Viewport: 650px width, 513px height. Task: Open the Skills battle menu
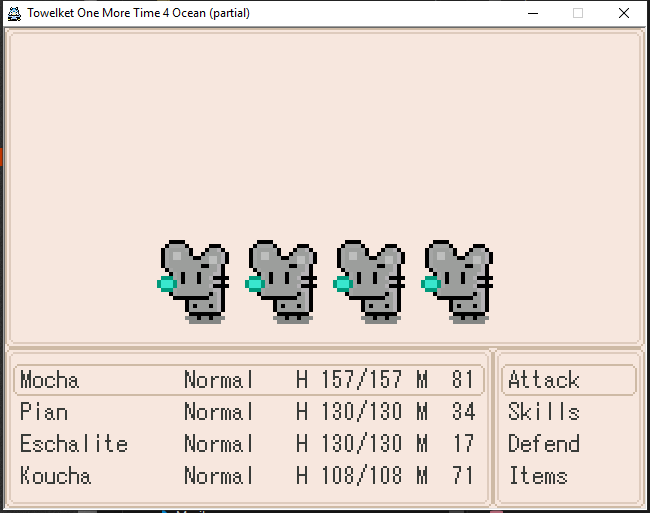[x=544, y=412]
